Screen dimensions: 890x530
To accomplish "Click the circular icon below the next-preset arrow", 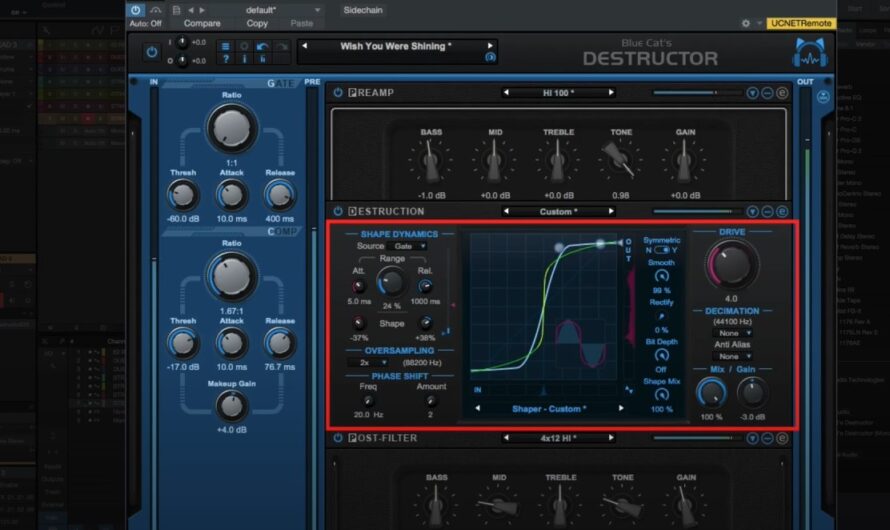I will [x=490, y=57].
